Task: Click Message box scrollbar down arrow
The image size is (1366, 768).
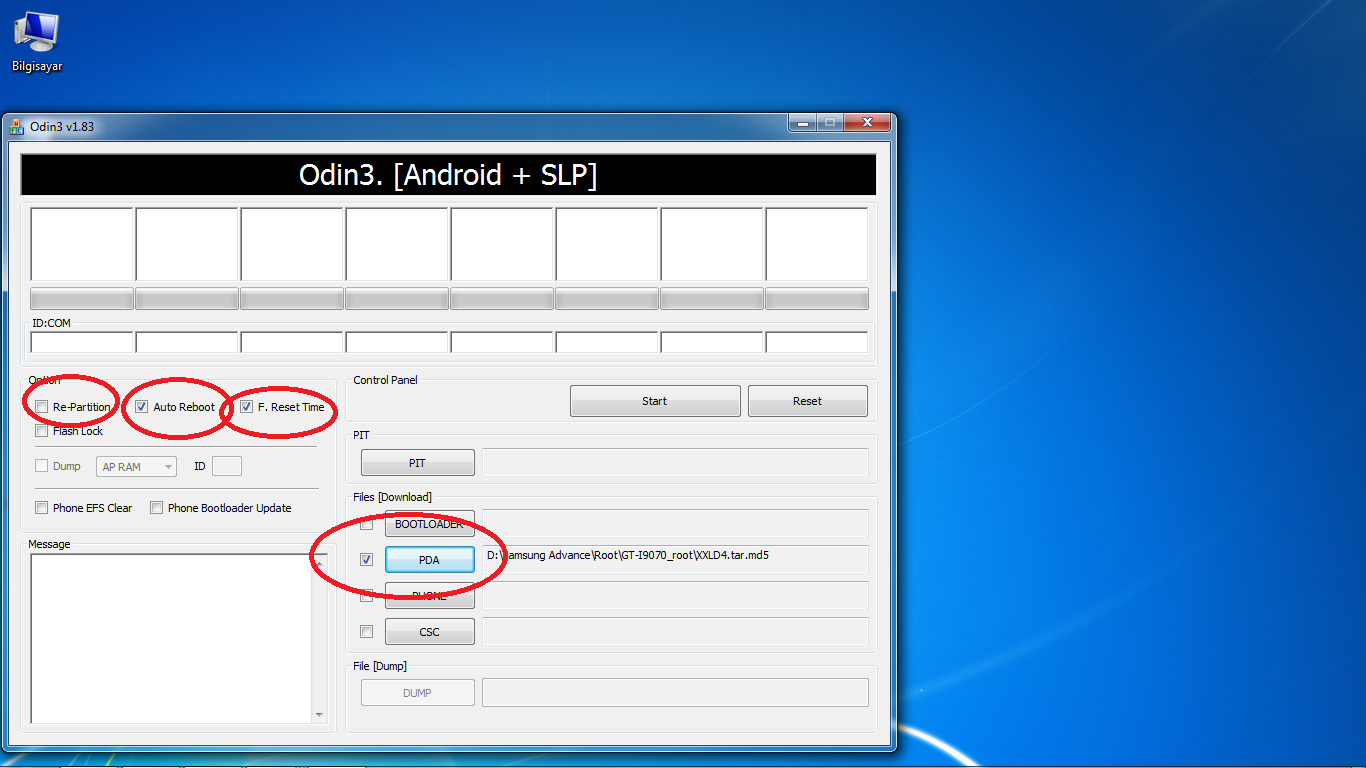Action: point(319,715)
